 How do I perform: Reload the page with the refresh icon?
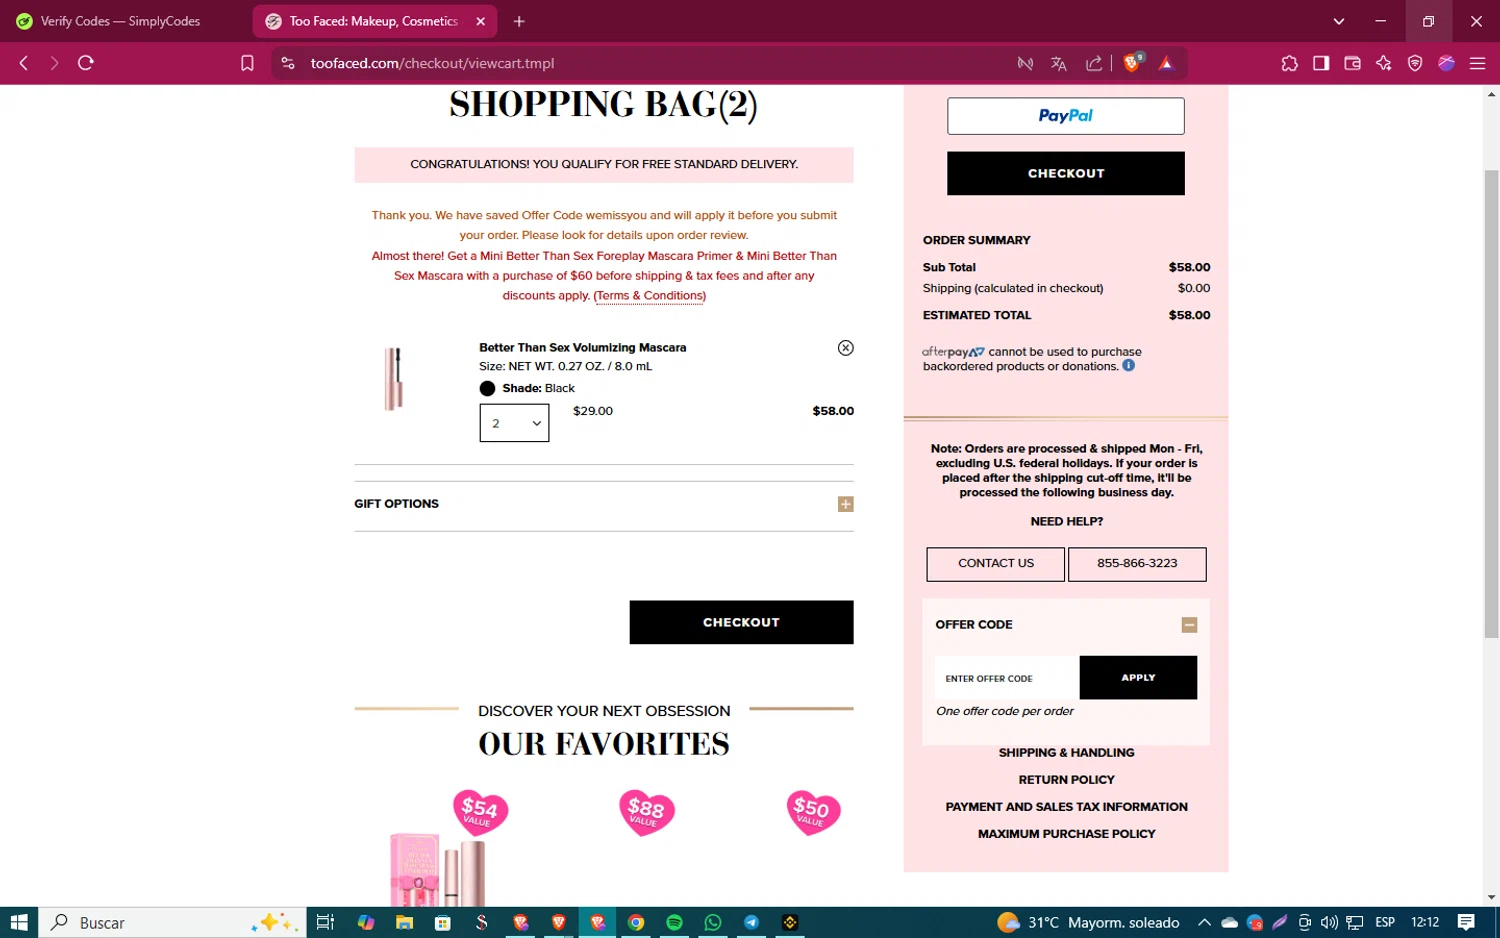coord(86,63)
